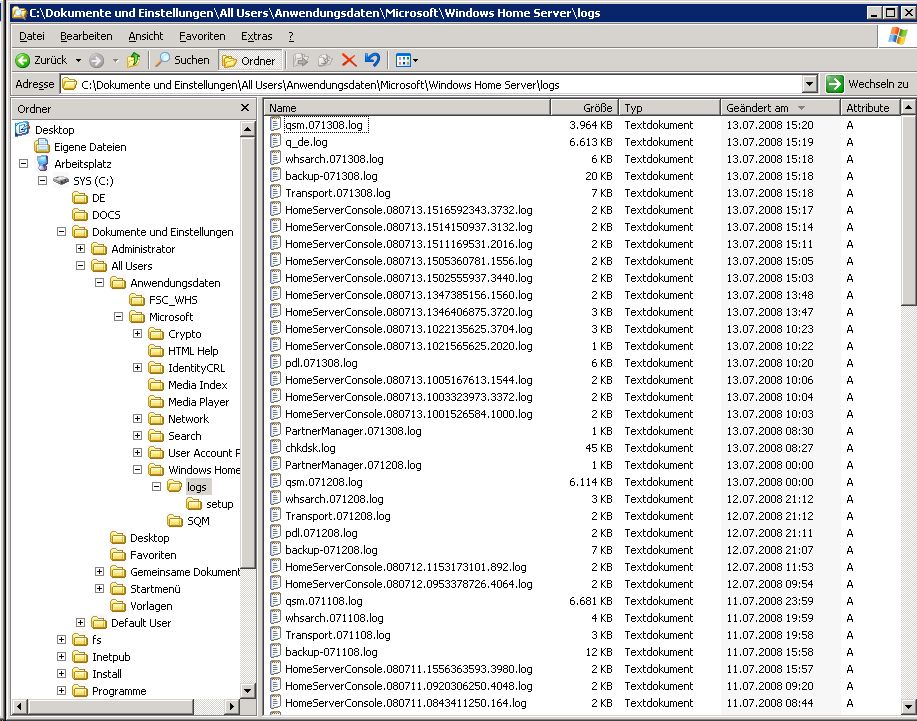
Task: Open the Datei menu
Action: coord(32,36)
